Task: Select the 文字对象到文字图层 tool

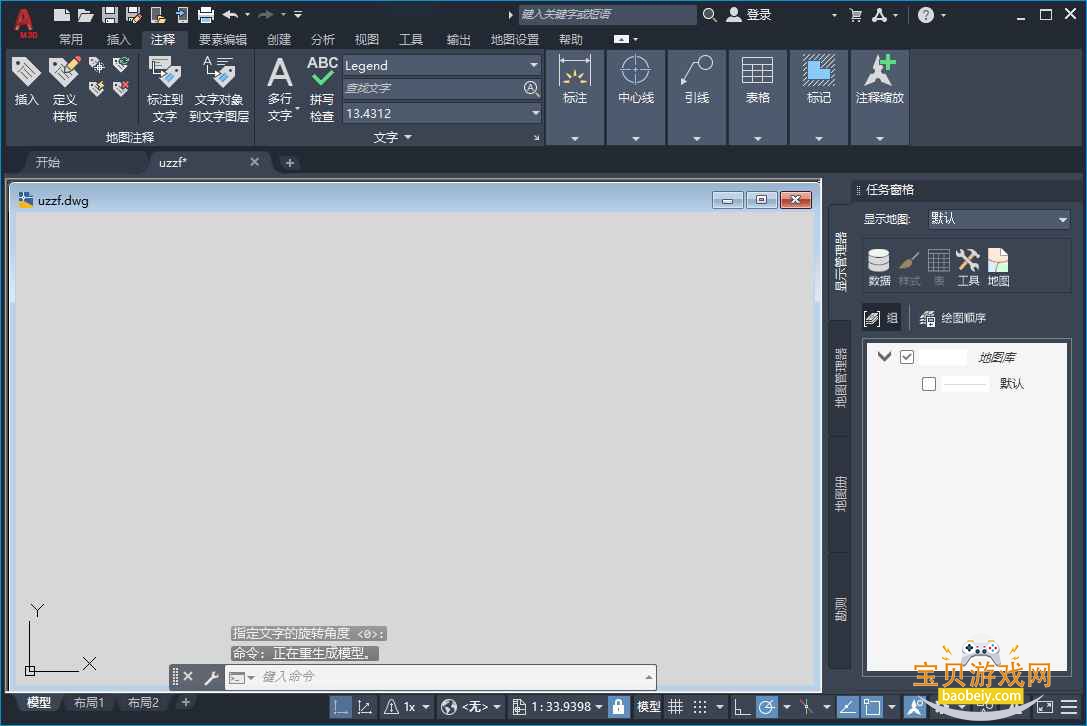Action: 218,89
